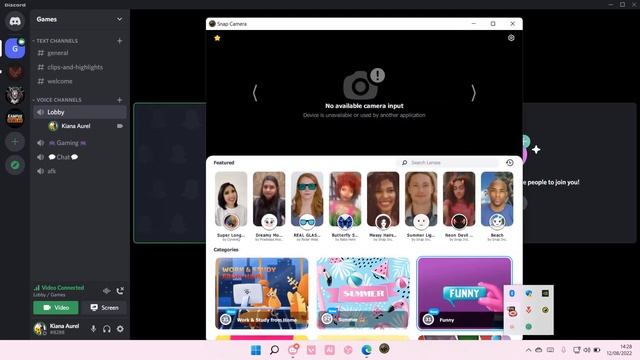The height and width of the screenshot is (360, 640).
Task: Open Windows Start menu
Action: point(256,350)
